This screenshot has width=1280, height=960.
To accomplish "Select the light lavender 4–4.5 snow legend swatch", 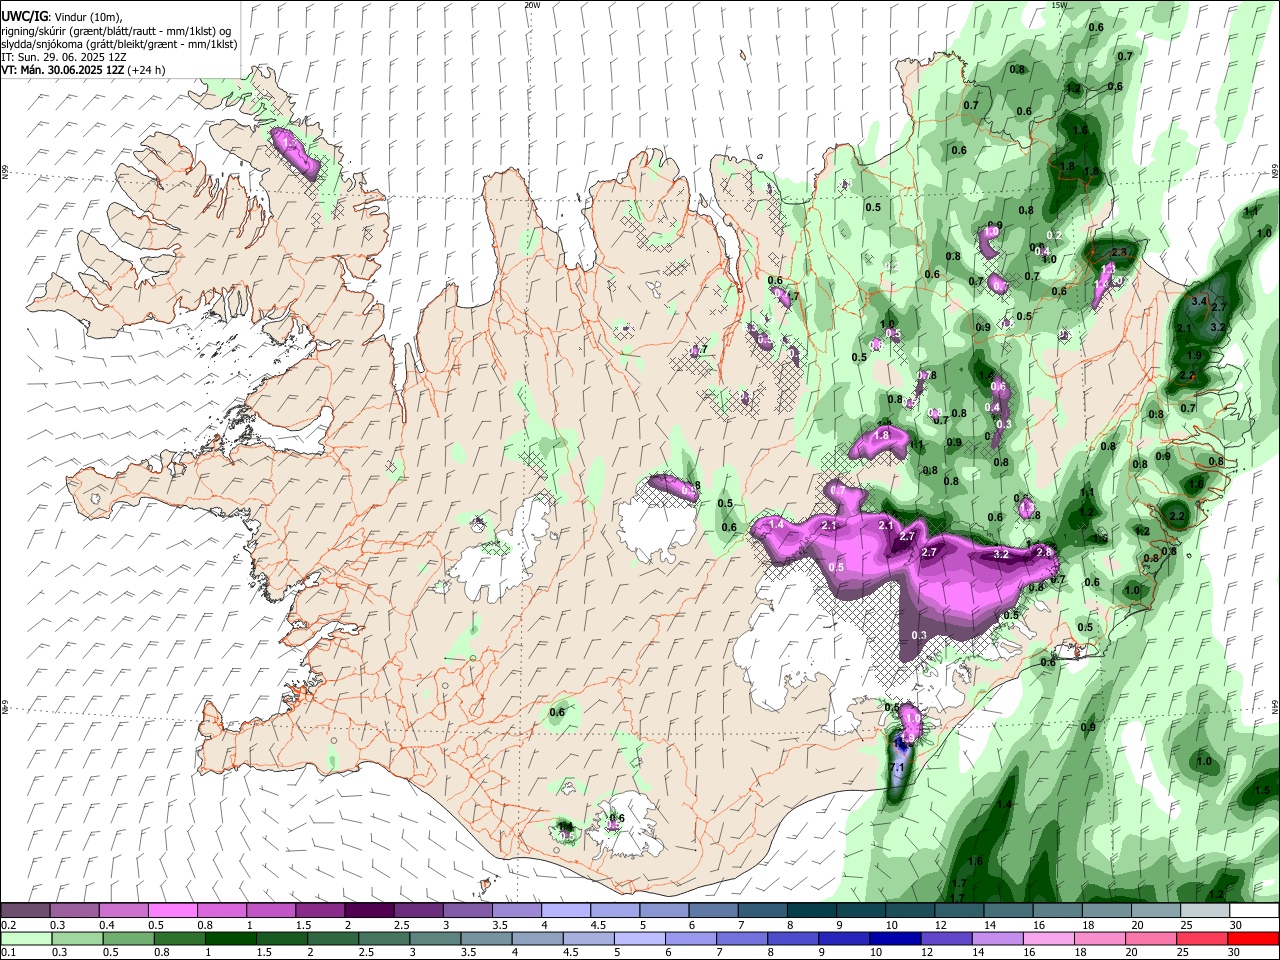I will pyautogui.click(x=565, y=910).
